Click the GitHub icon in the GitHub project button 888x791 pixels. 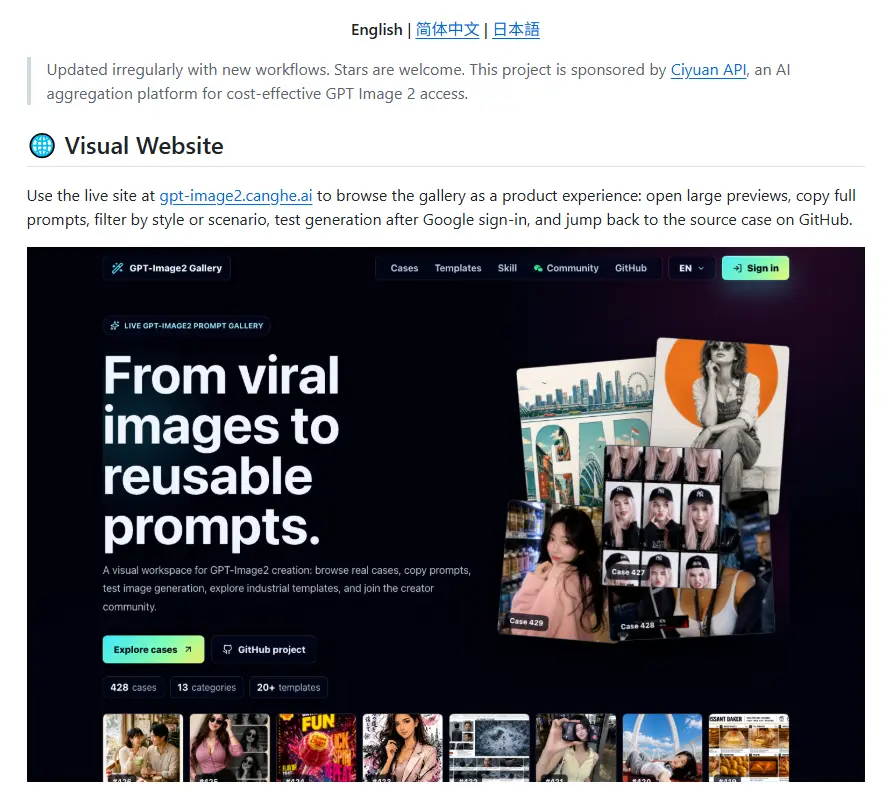[x=227, y=649]
